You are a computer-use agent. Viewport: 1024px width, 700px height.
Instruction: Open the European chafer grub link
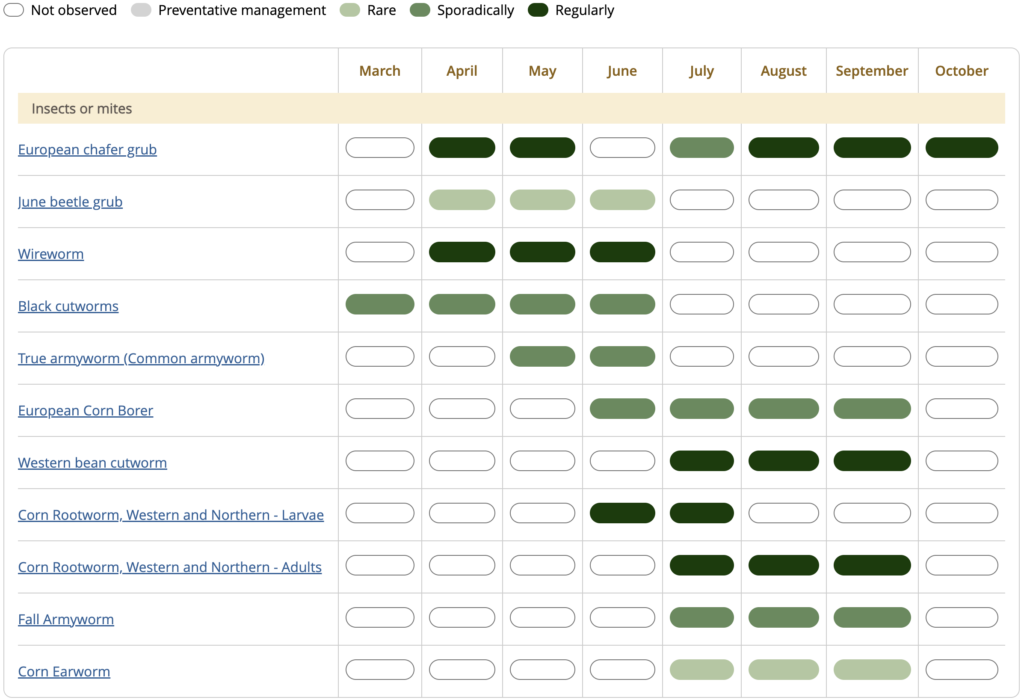[87, 150]
